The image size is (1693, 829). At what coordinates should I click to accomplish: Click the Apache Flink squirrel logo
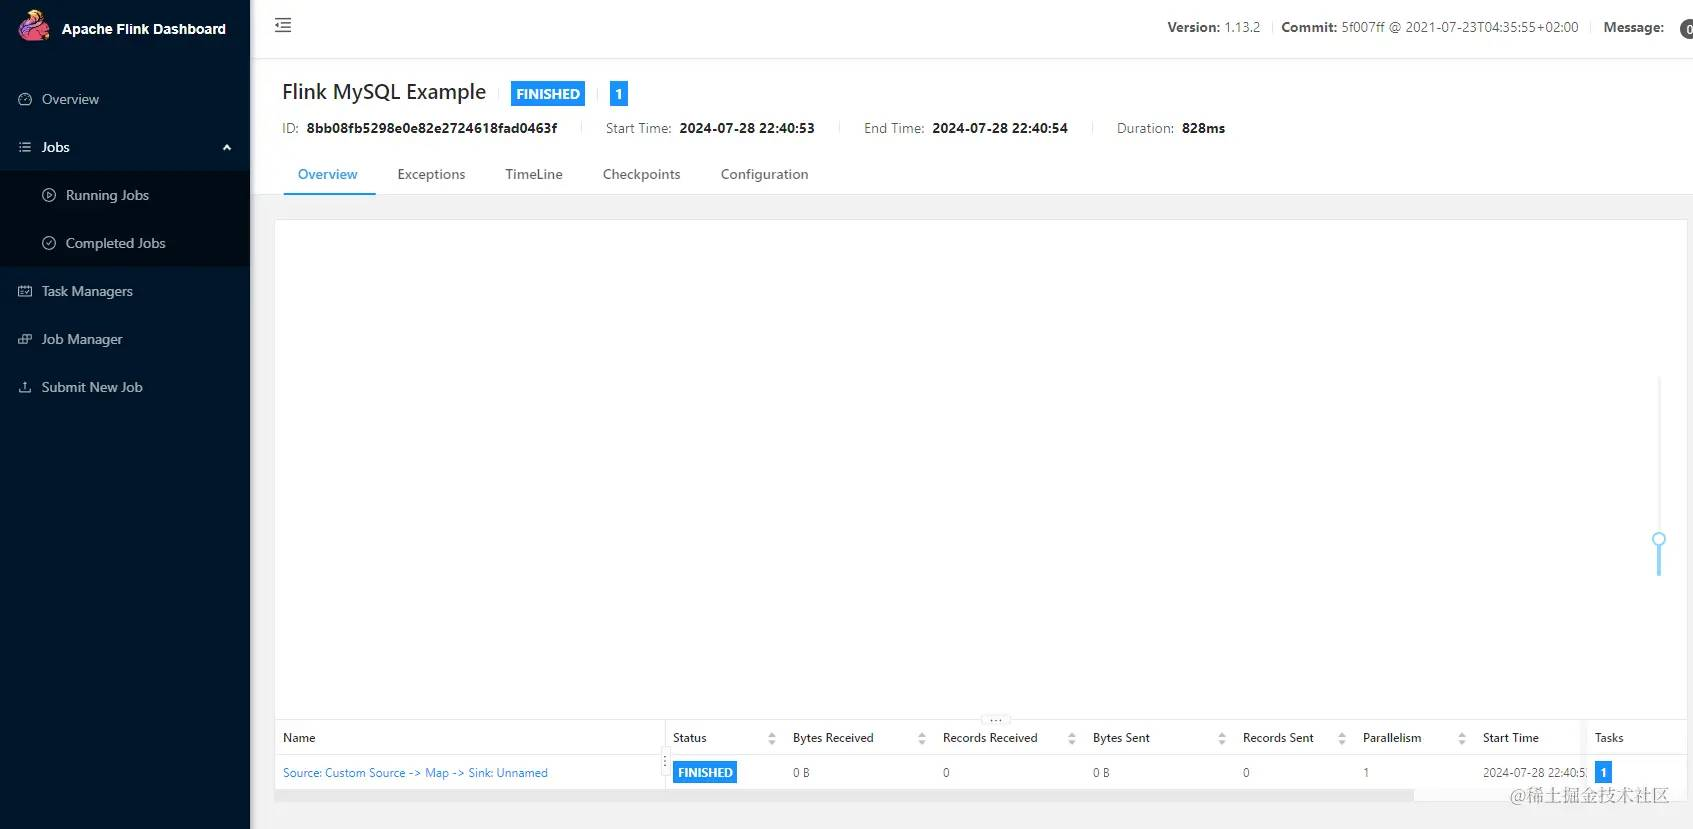(34, 25)
